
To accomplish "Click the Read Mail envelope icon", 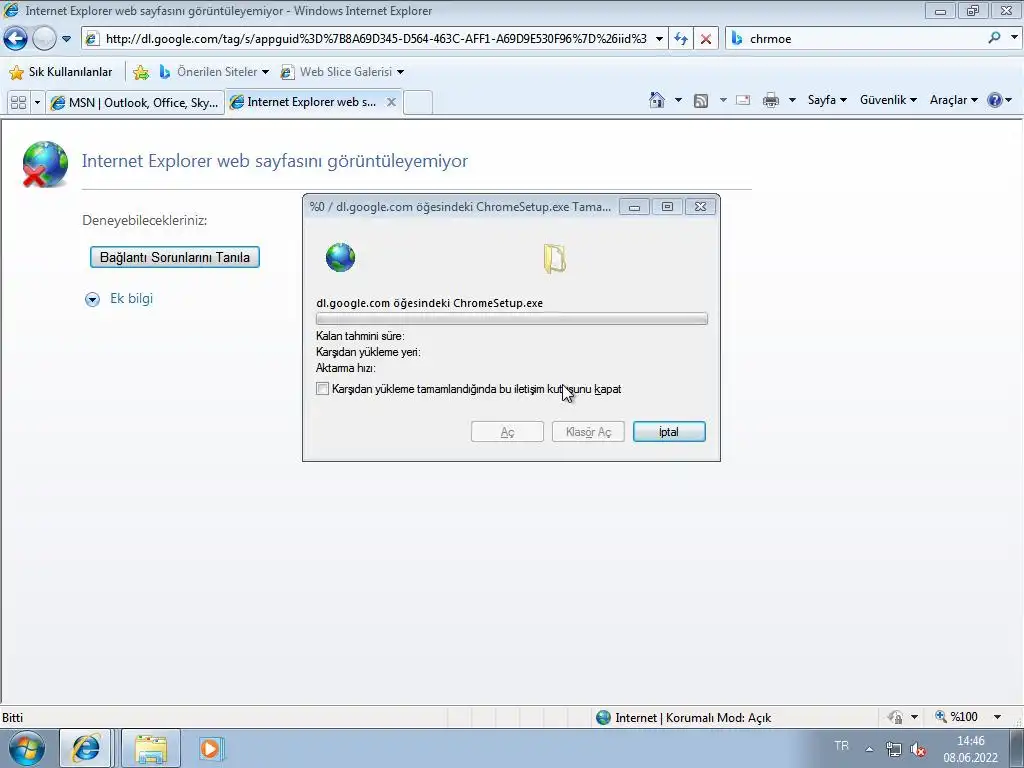I will click(x=743, y=100).
